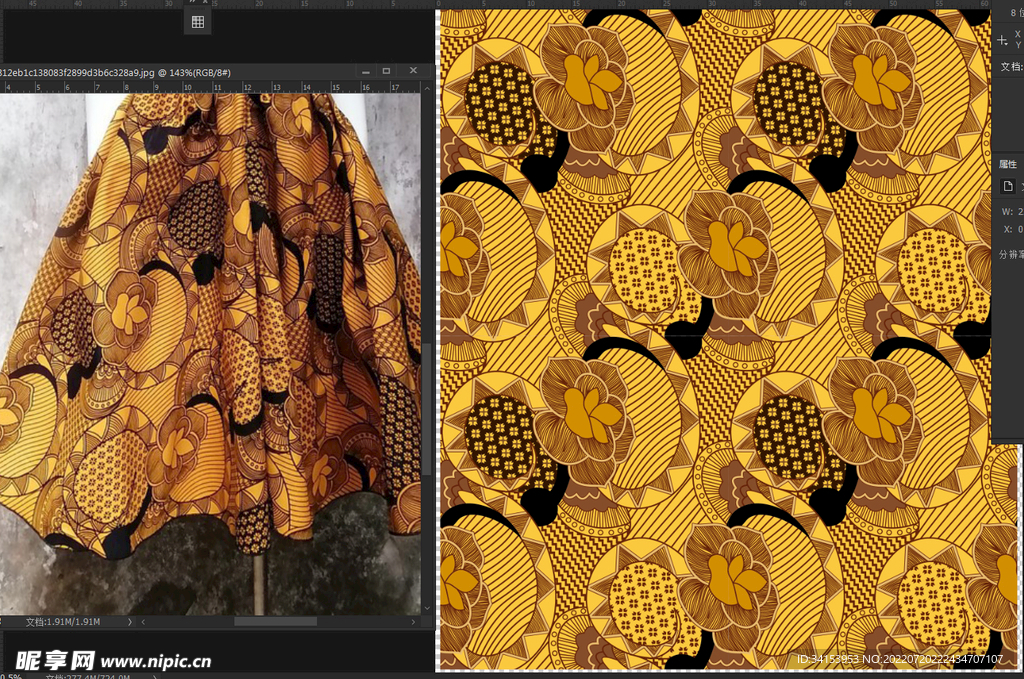
Task: Click the document title showing 143%(RGB/8#)
Action: pyautogui.click(x=115, y=72)
